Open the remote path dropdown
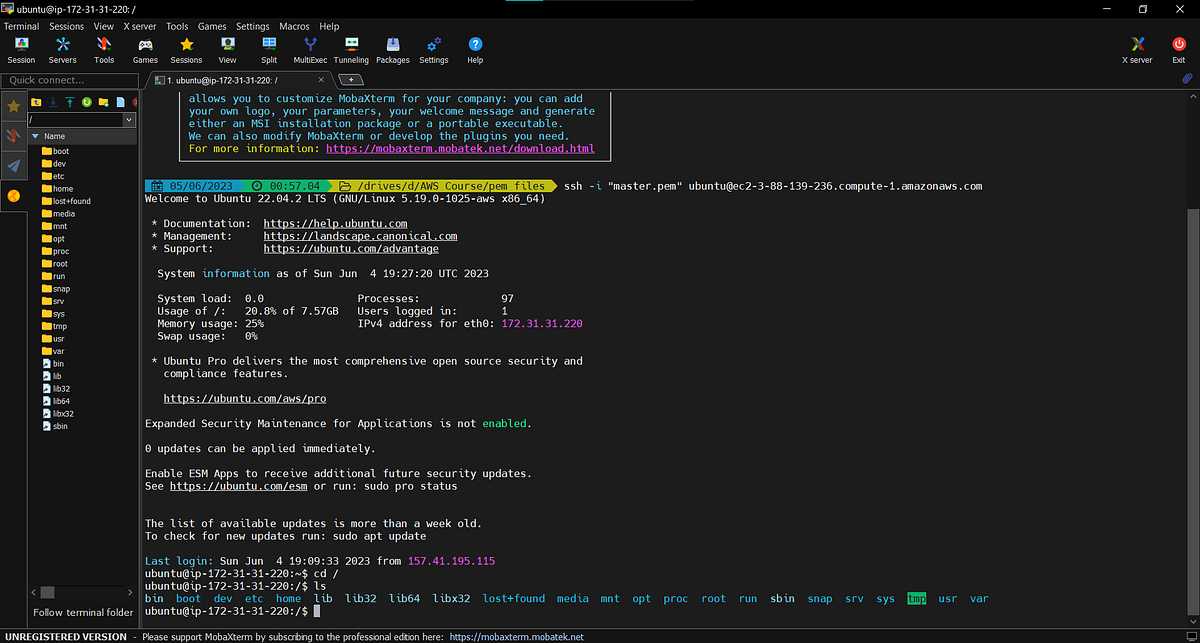The height and width of the screenshot is (643, 1200). (x=128, y=119)
